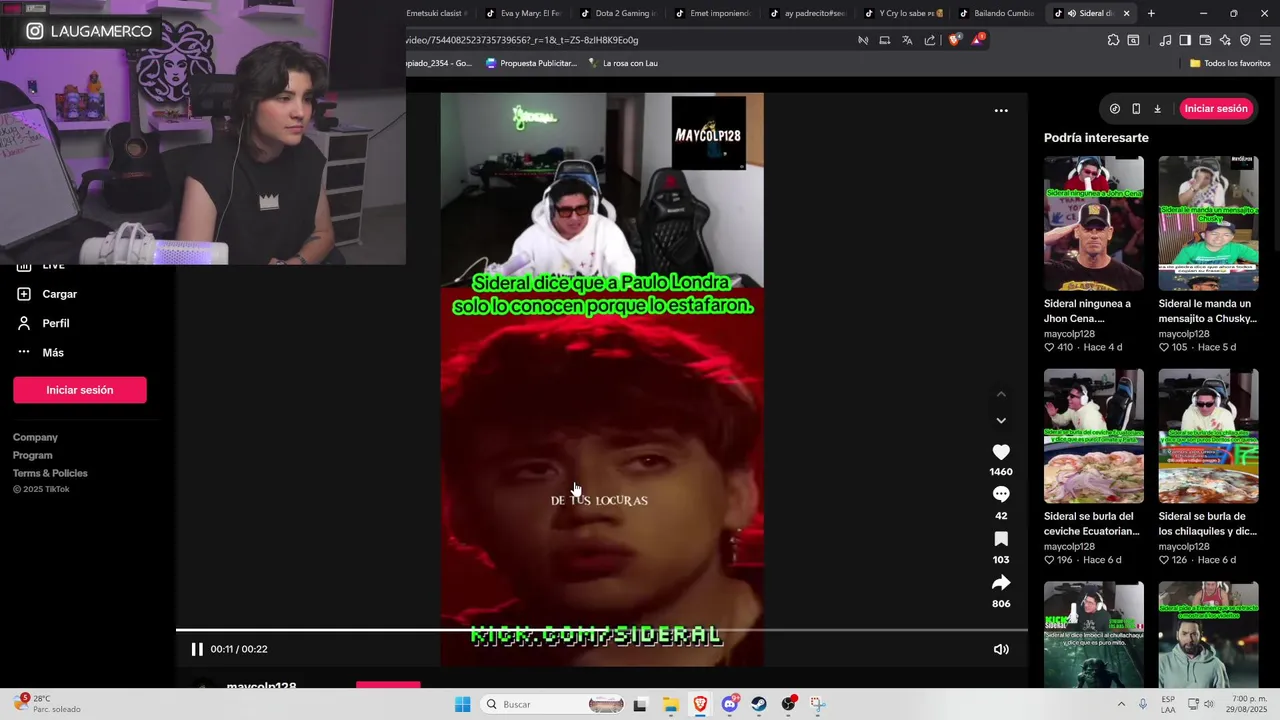The width and height of the screenshot is (1280, 720).
Task: Click the Brave Shields lion icon
Action: pyautogui.click(x=954, y=40)
